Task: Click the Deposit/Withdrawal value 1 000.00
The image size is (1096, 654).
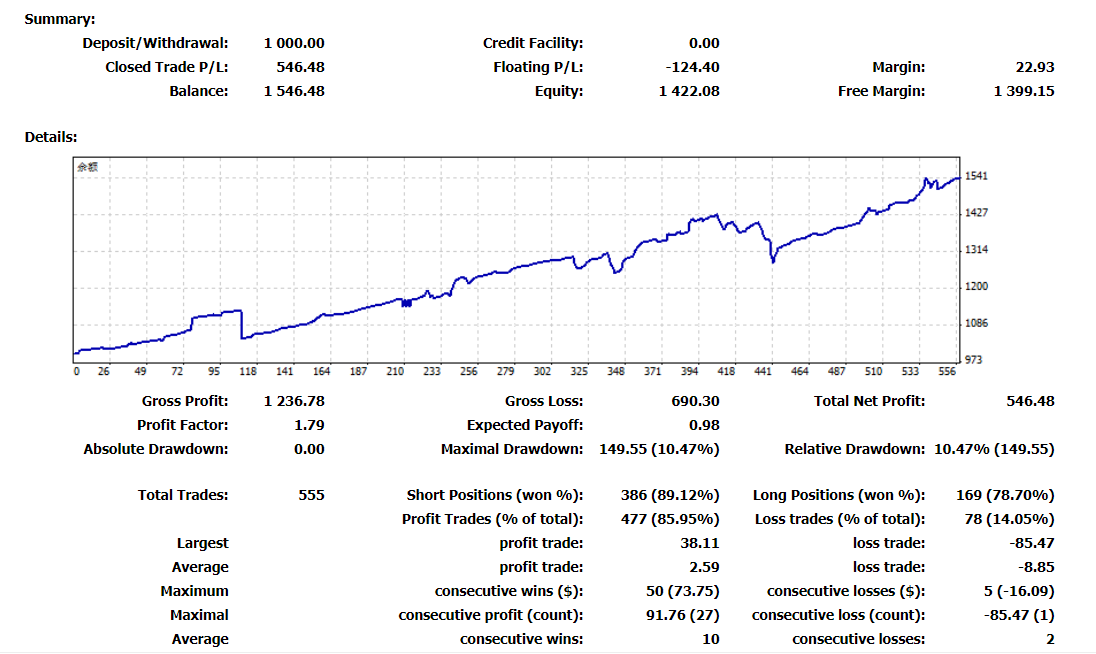Action: pyautogui.click(x=294, y=43)
